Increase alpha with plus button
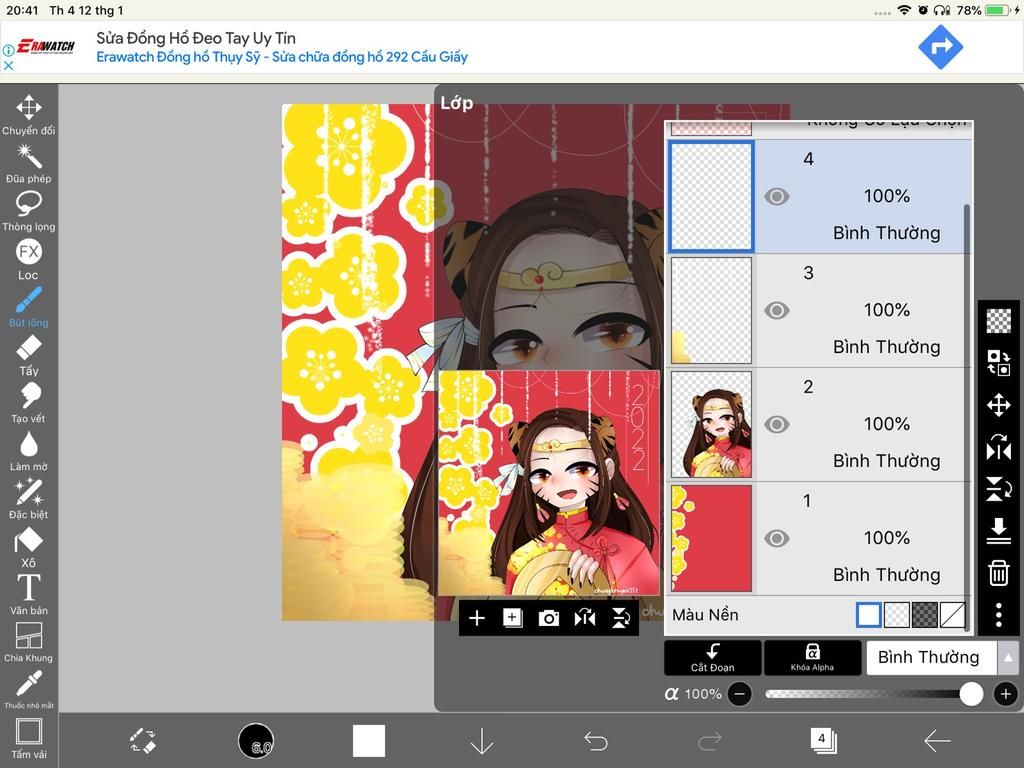Viewport: 1024px width, 768px height. pyautogui.click(x=1006, y=694)
